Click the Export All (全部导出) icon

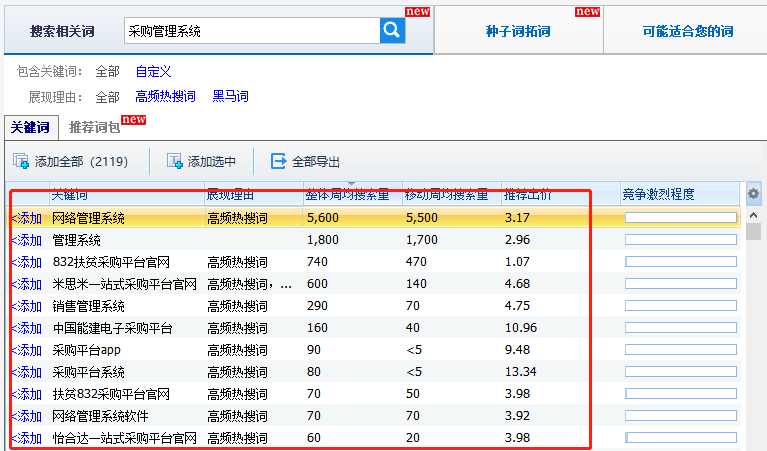tap(279, 161)
